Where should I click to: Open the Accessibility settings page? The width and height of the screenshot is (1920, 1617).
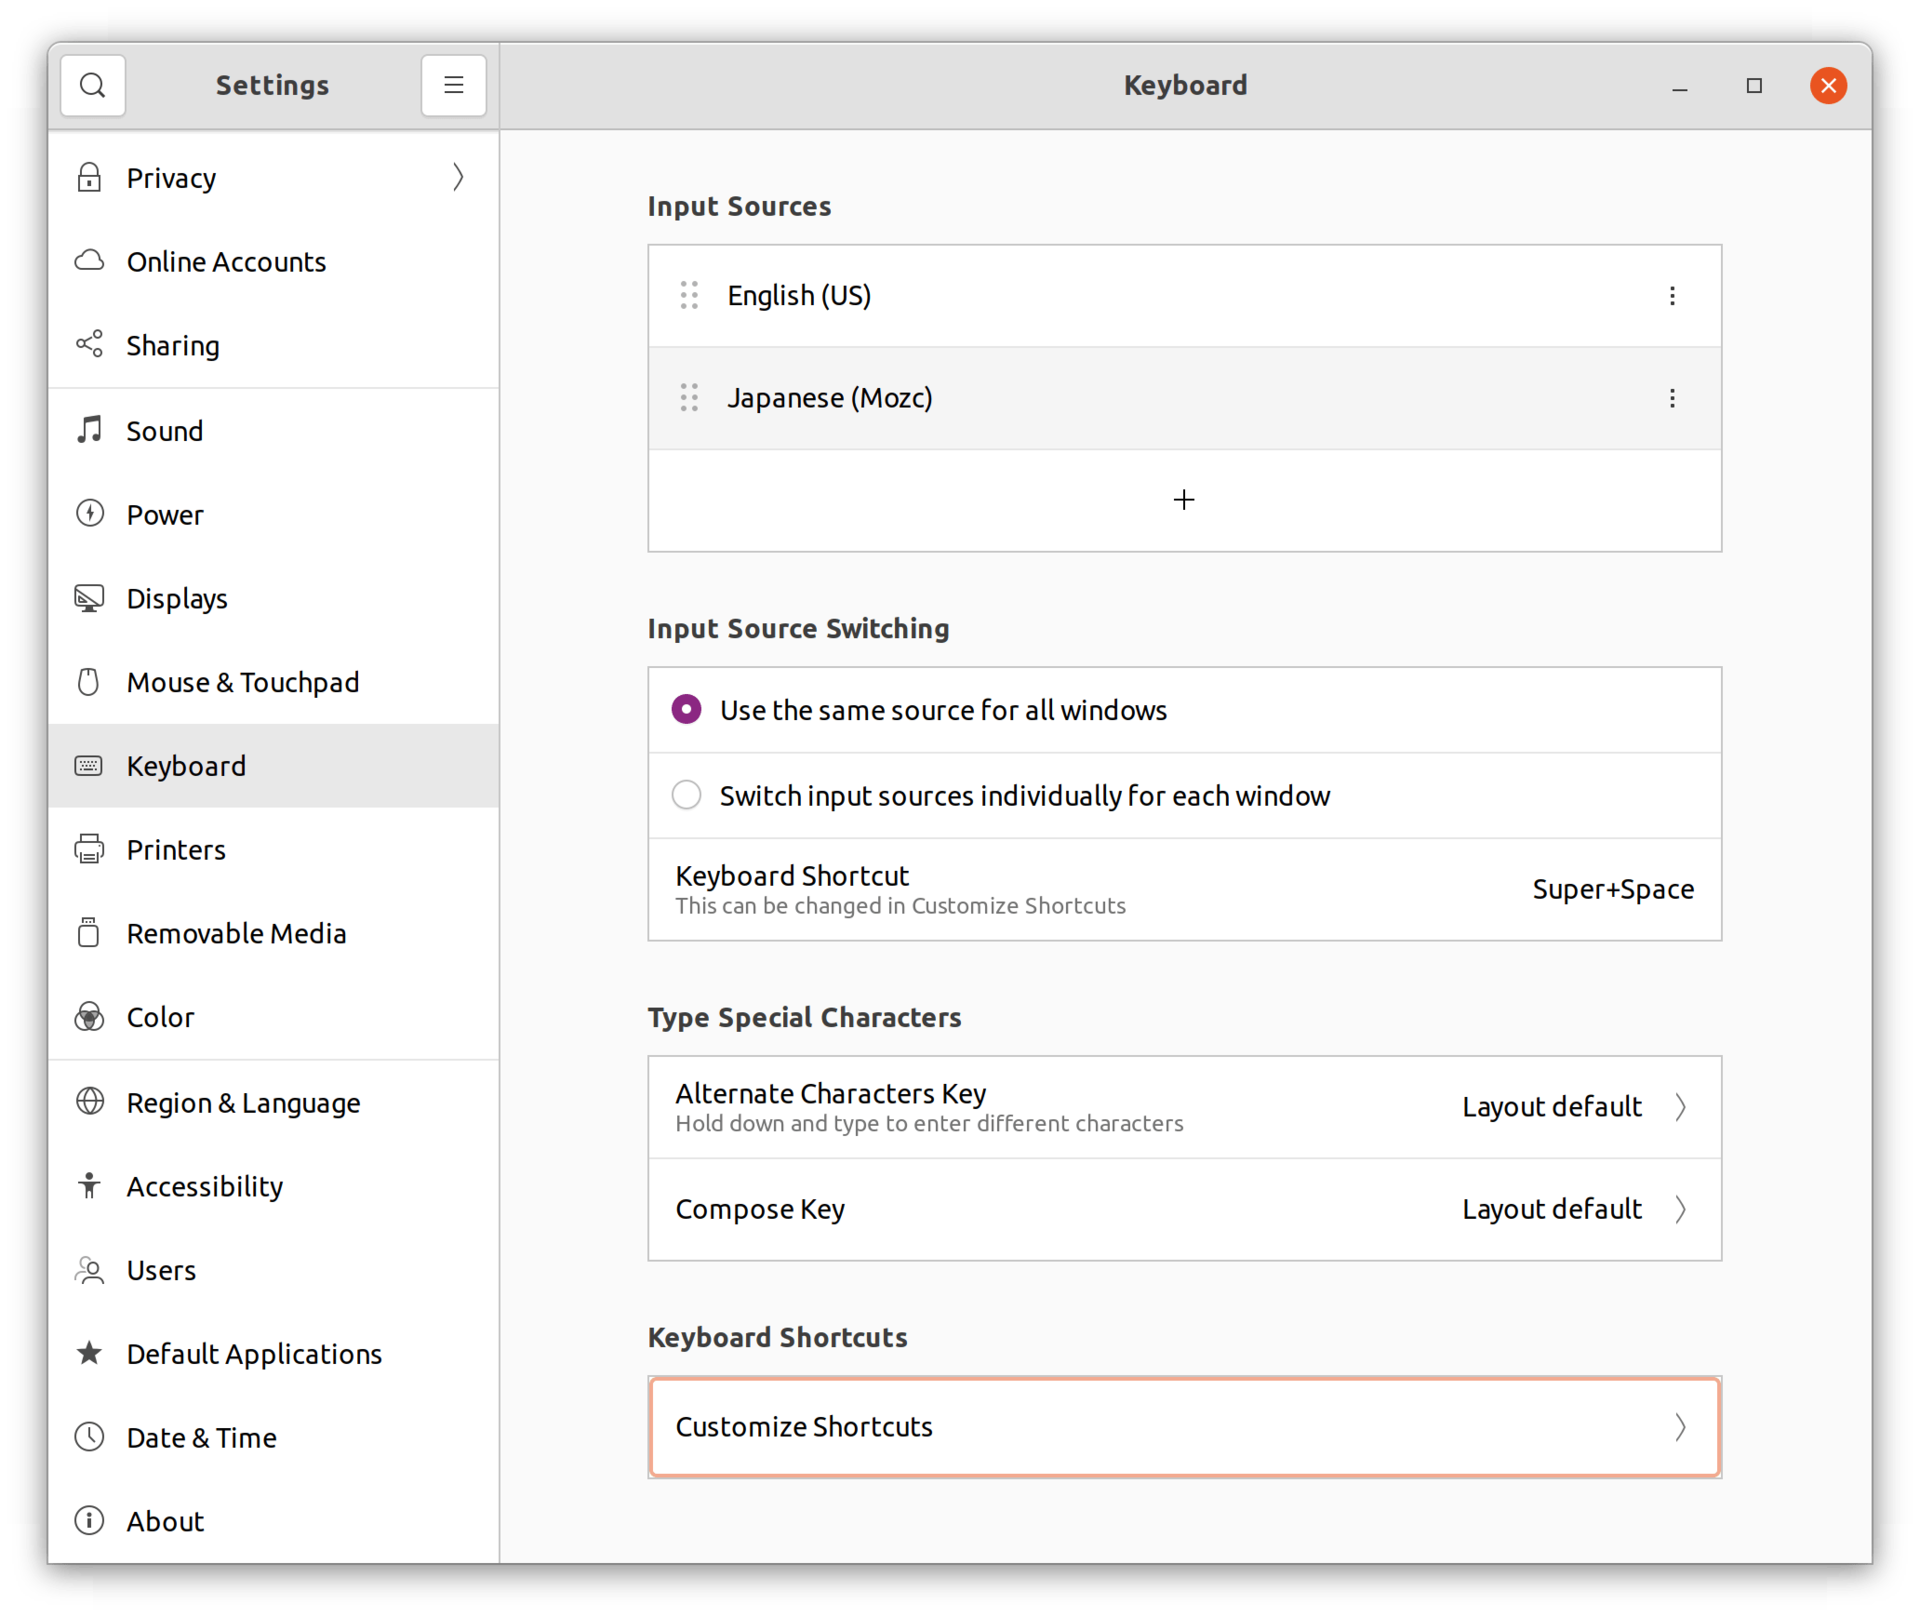(204, 1187)
